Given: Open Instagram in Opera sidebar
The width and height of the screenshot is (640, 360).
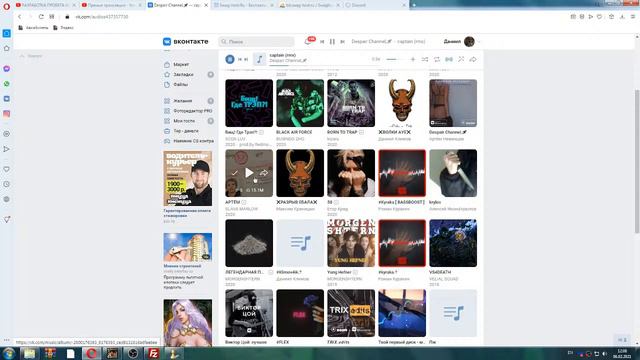Looking at the screenshot, I should (7, 114).
